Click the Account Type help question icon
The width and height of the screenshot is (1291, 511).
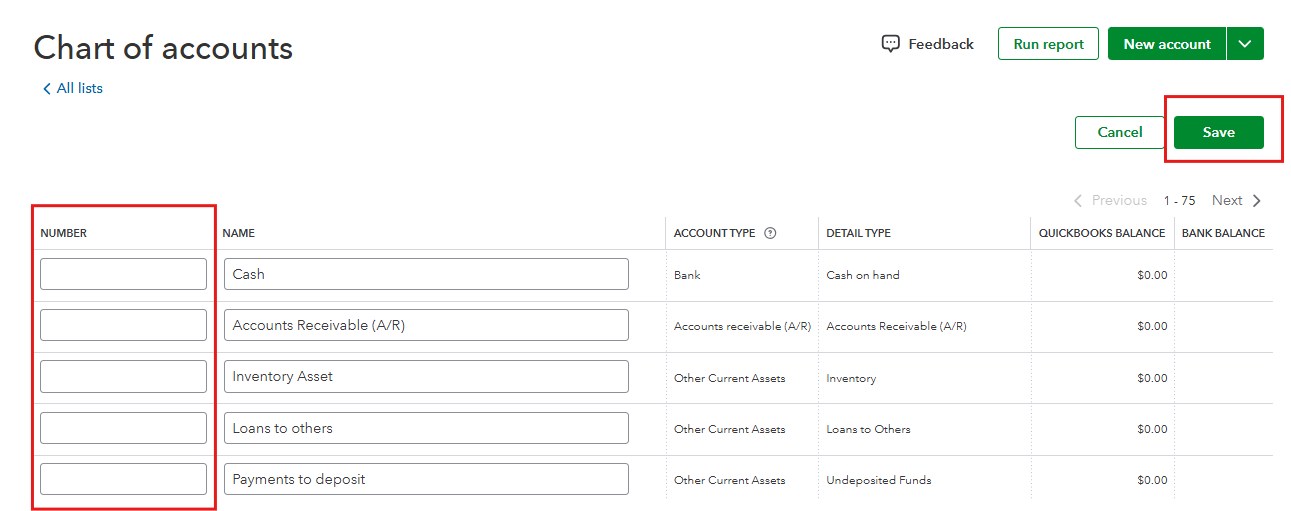pos(770,233)
